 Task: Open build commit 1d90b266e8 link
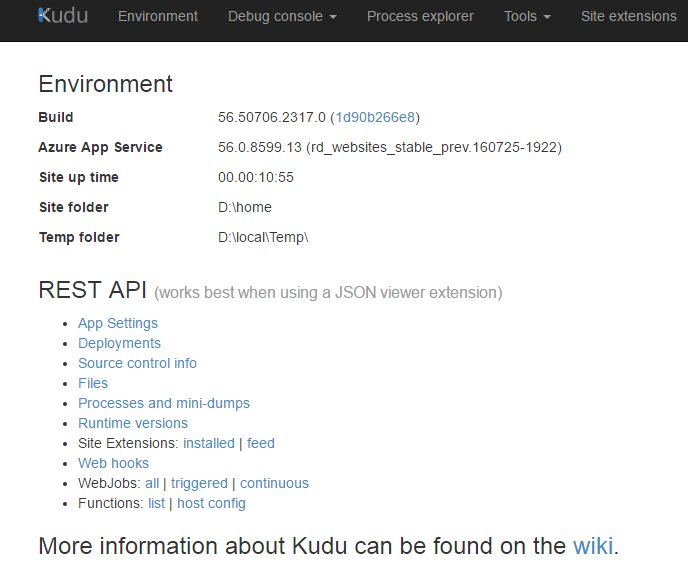(x=375, y=117)
